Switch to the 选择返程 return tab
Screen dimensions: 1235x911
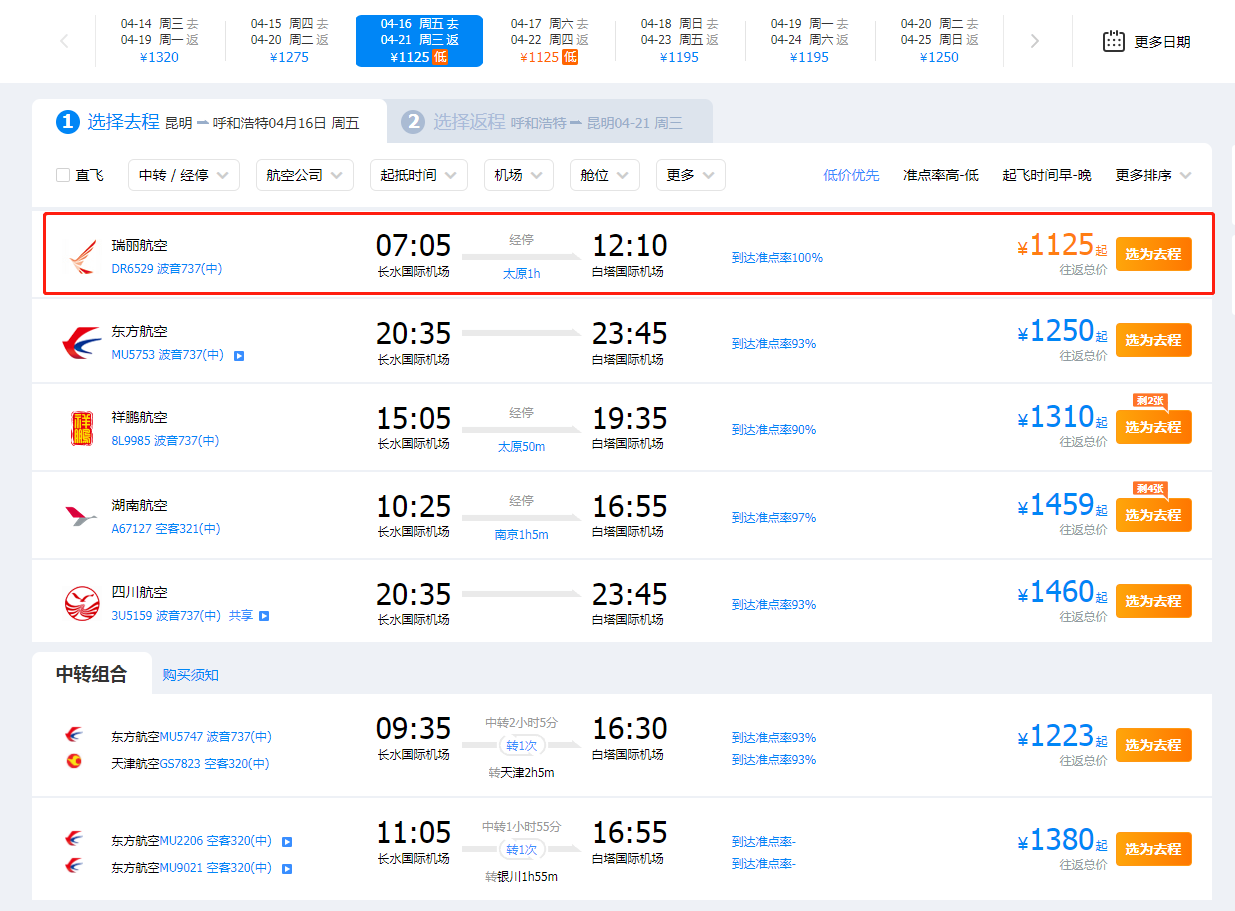tap(549, 123)
